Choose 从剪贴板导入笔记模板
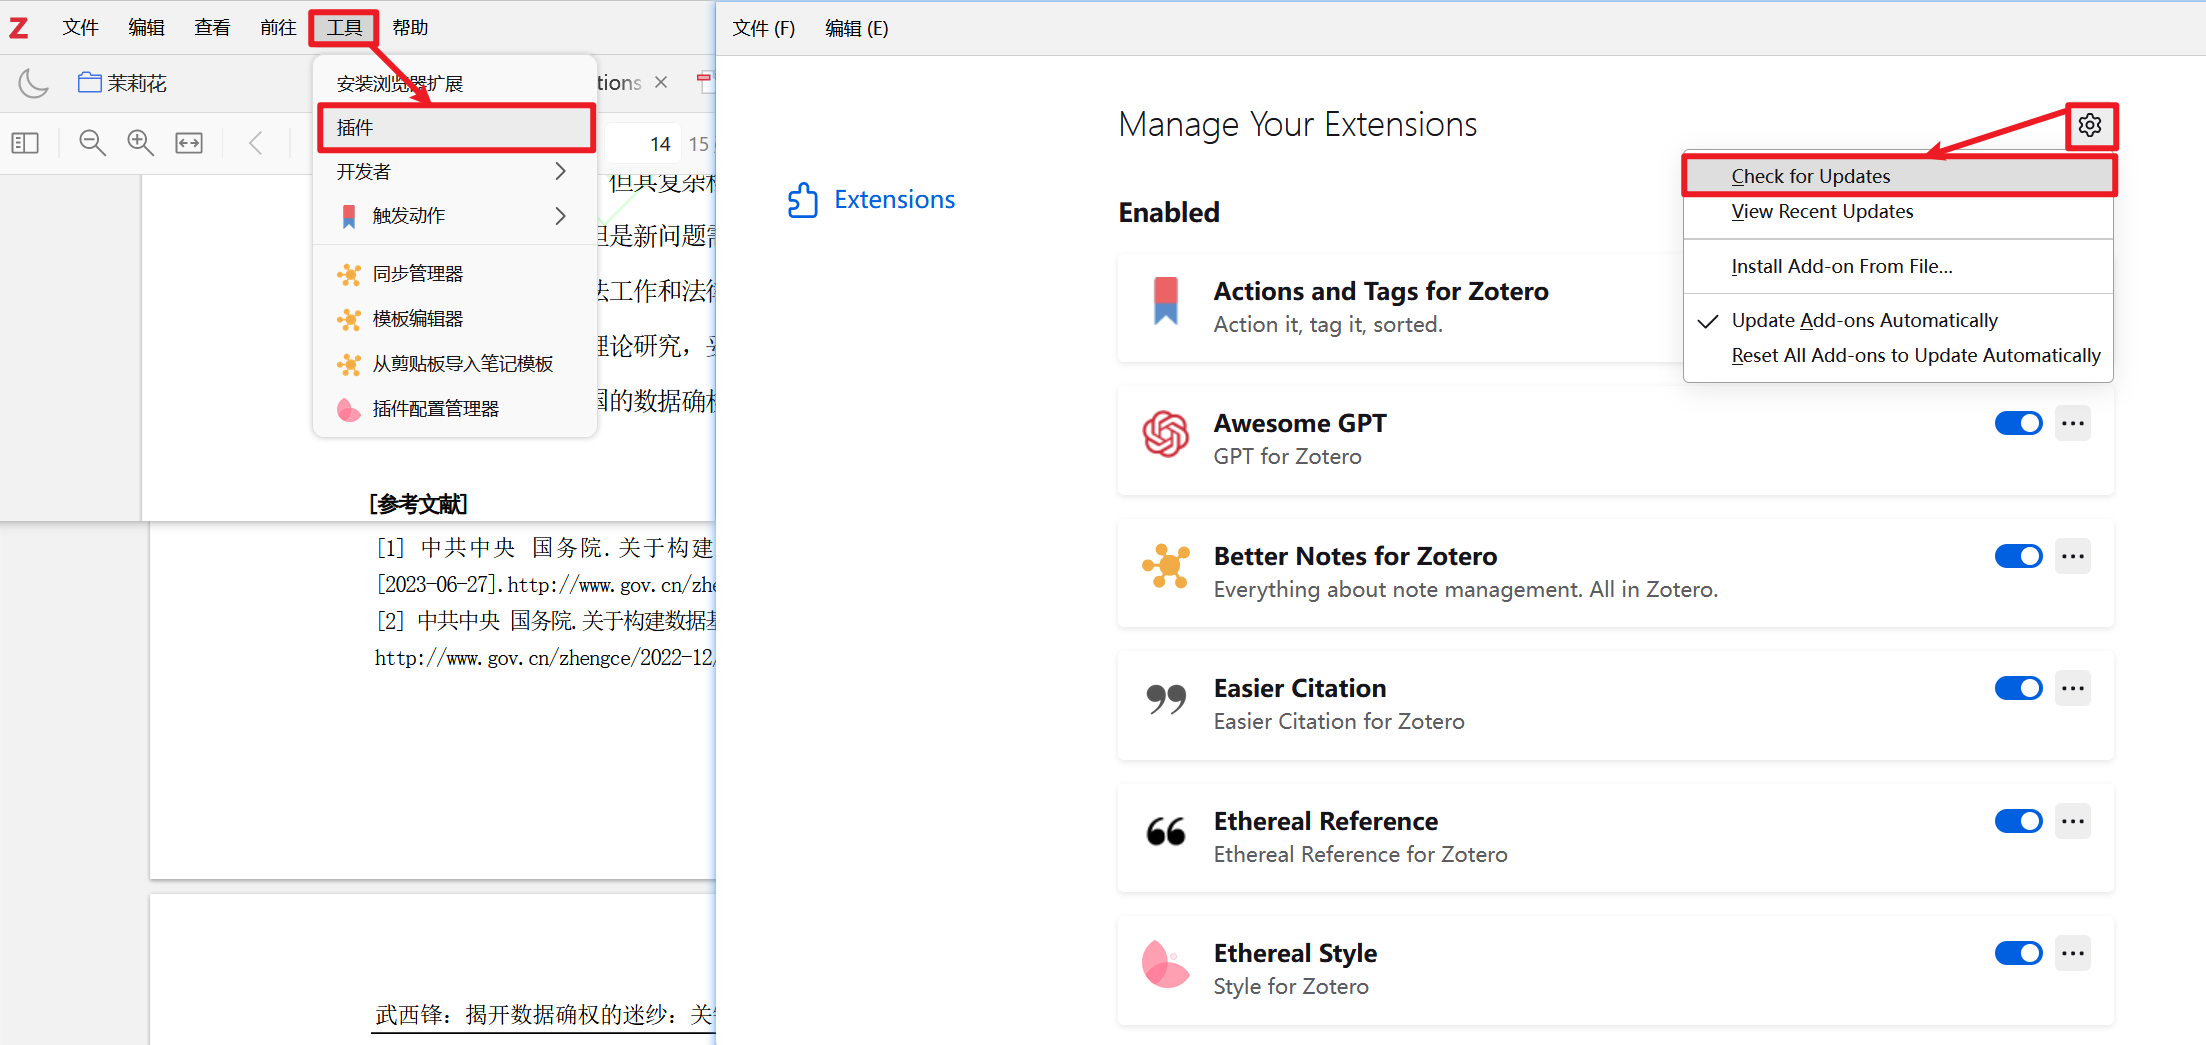This screenshot has width=2206, height=1045. (x=455, y=364)
